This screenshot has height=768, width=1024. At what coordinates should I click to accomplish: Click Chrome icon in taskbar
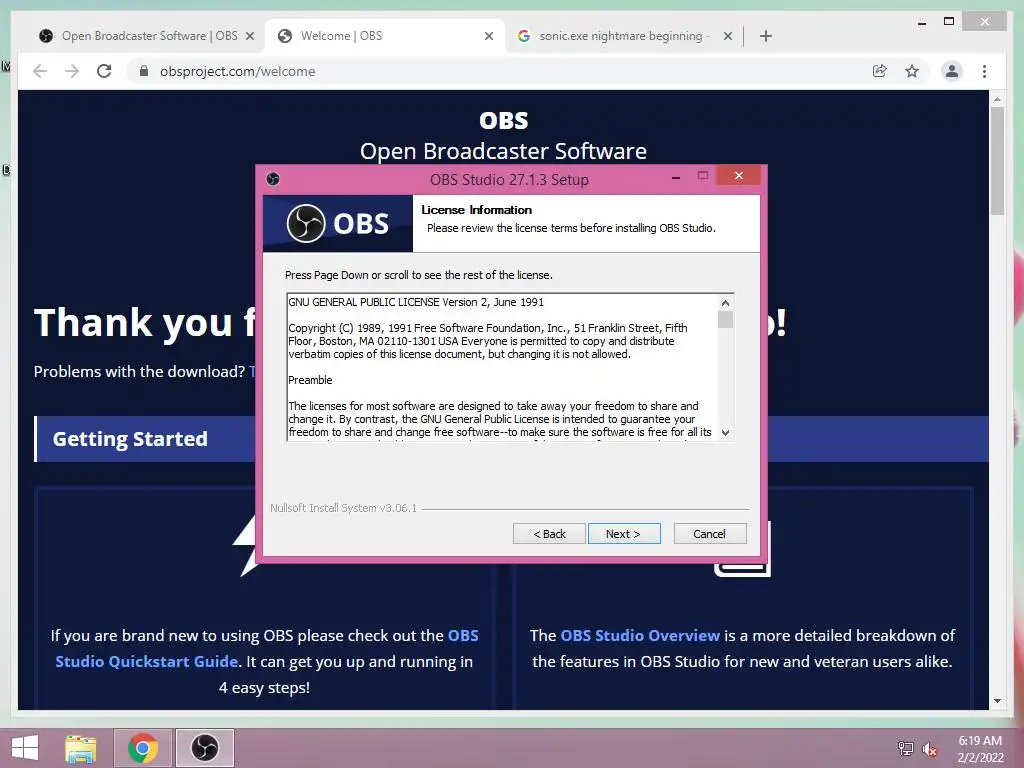[x=143, y=748]
